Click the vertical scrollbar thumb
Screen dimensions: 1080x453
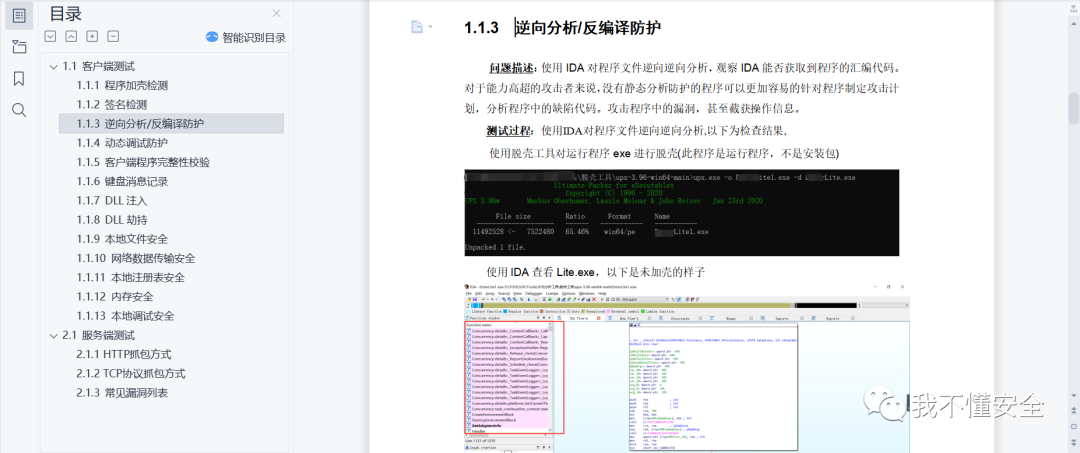pos(1073,108)
